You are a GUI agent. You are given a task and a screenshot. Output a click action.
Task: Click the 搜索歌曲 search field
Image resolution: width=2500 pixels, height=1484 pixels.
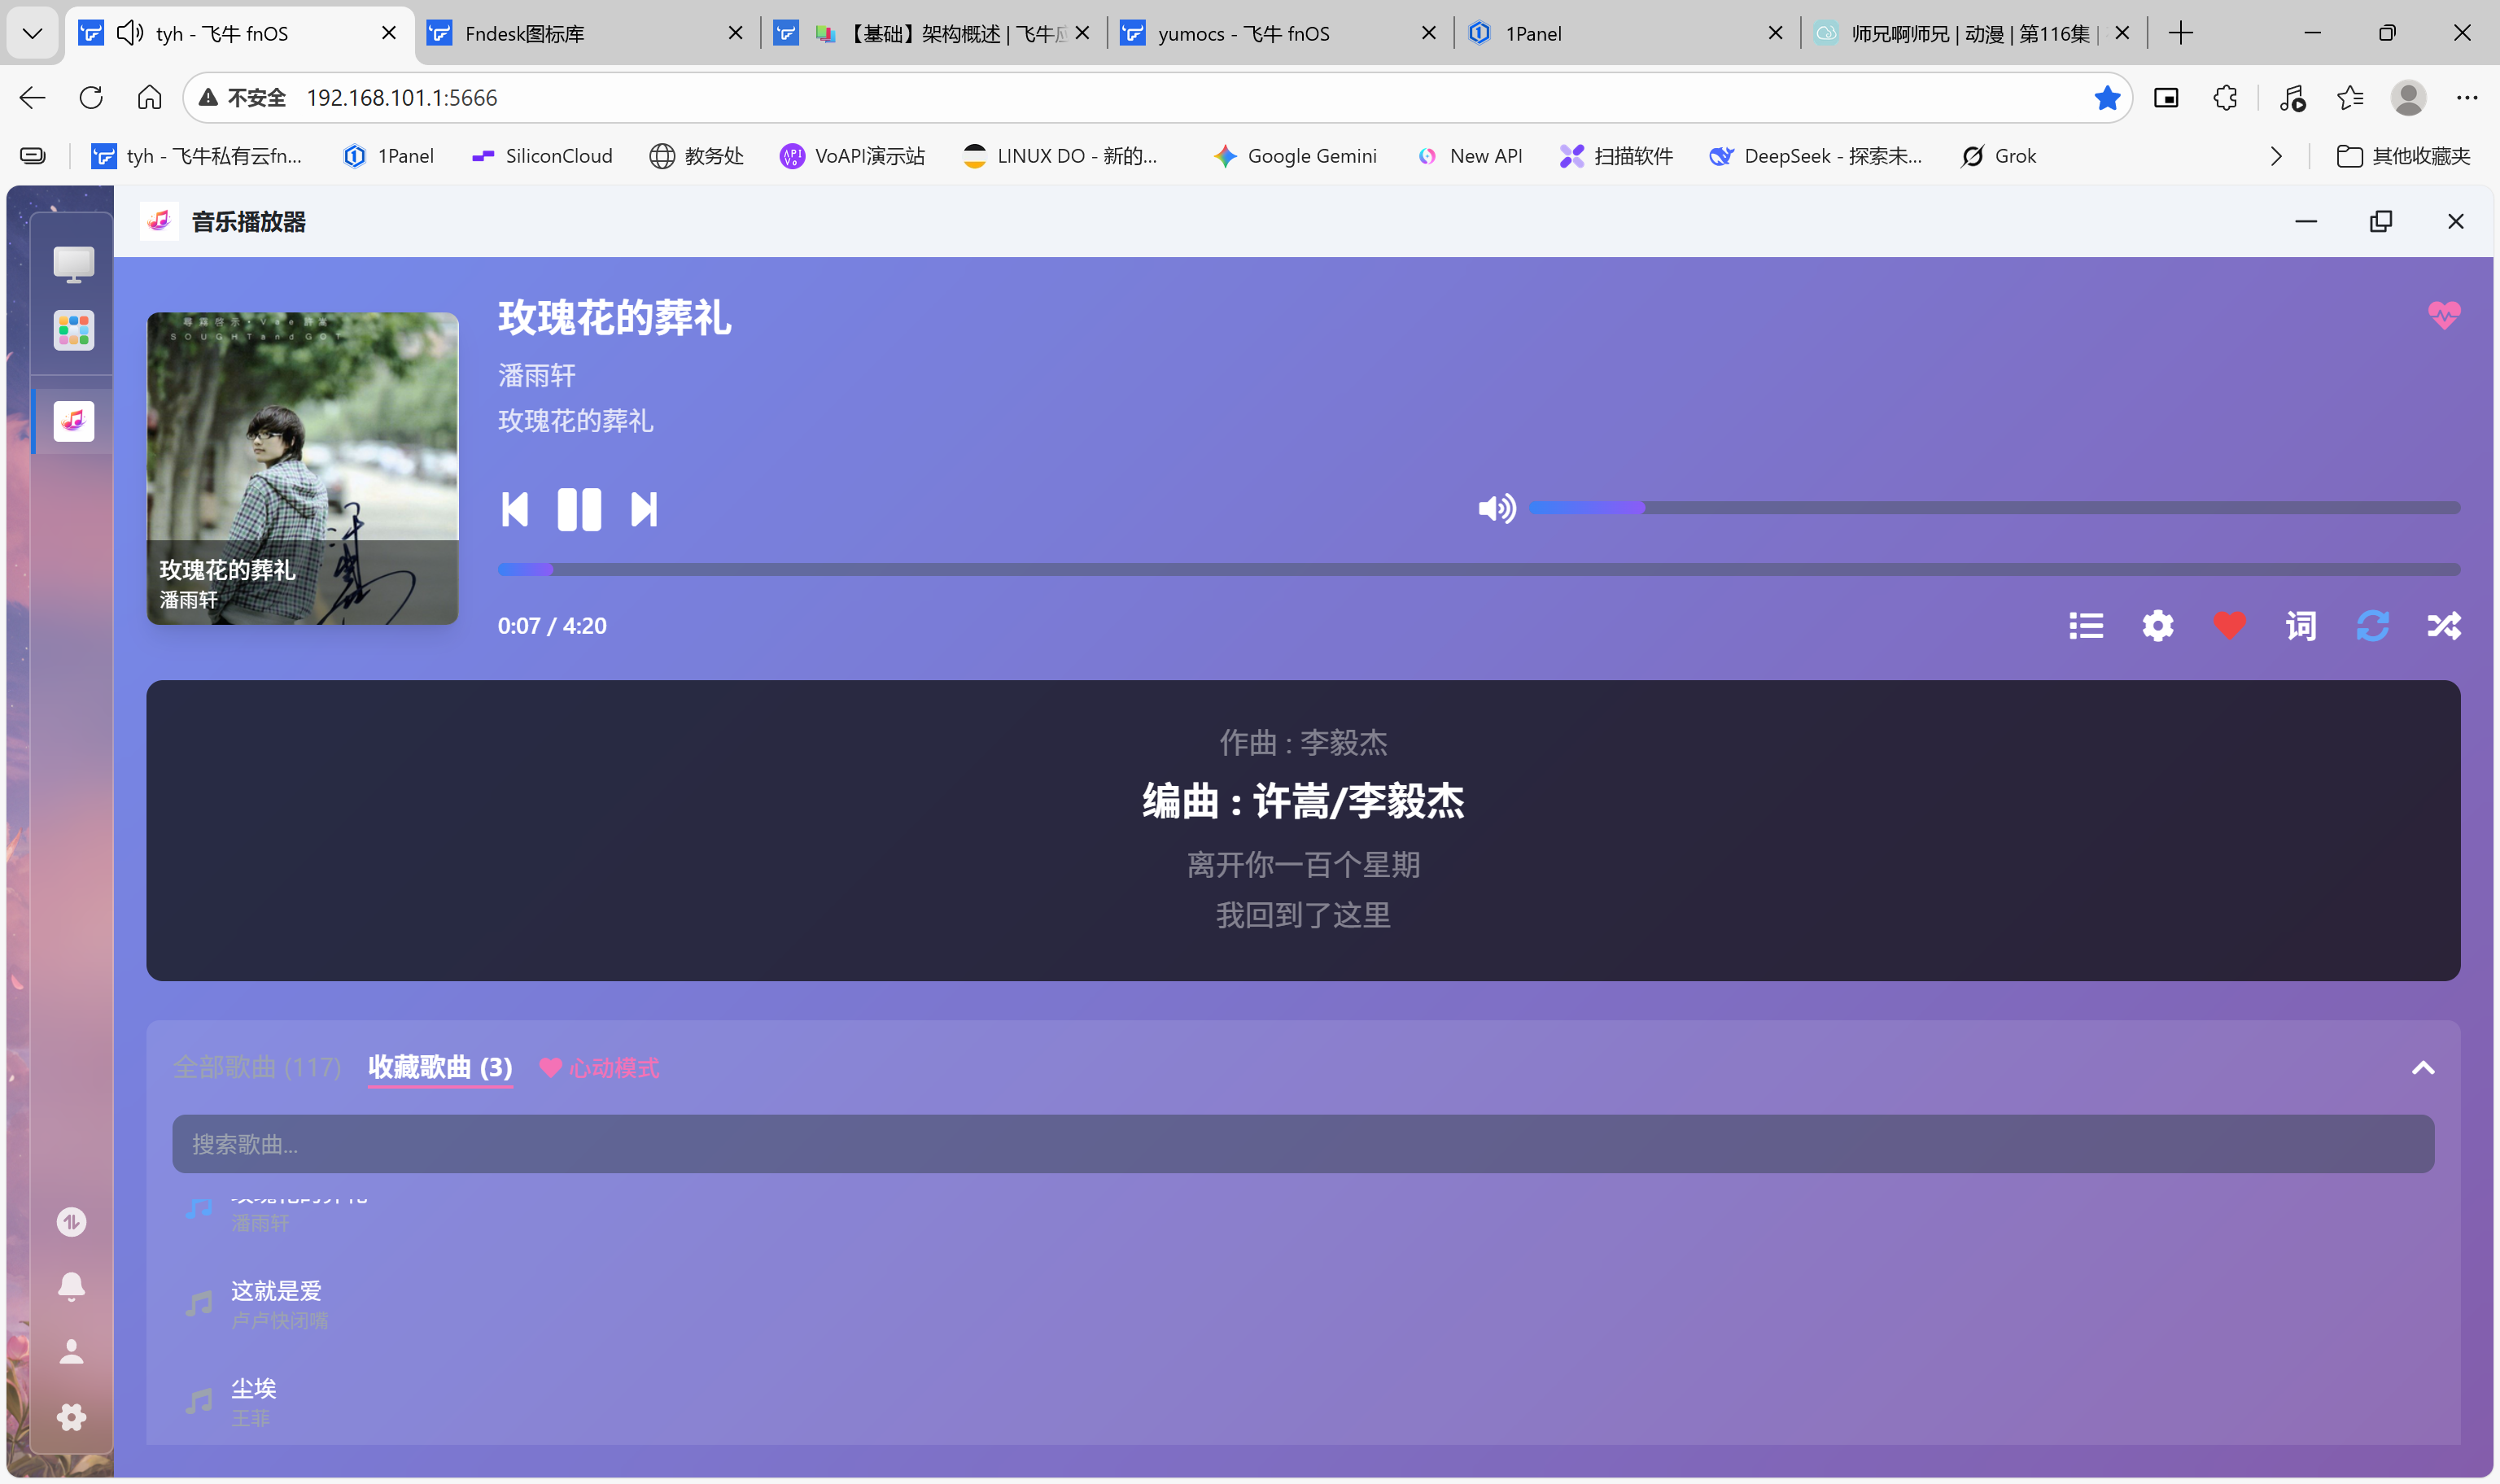click(x=1302, y=1144)
